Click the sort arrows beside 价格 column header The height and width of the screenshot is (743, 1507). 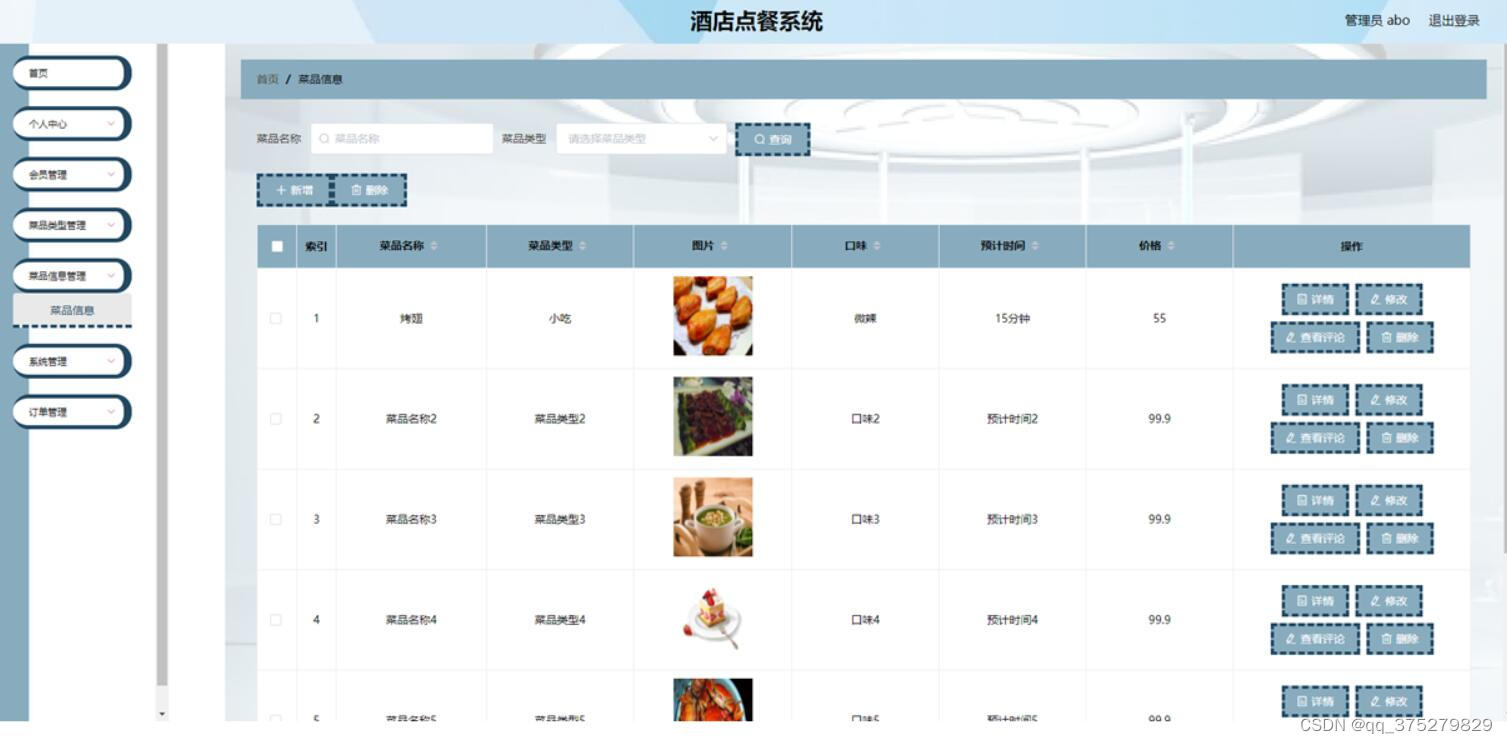pyautogui.click(x=1170, y=245)
